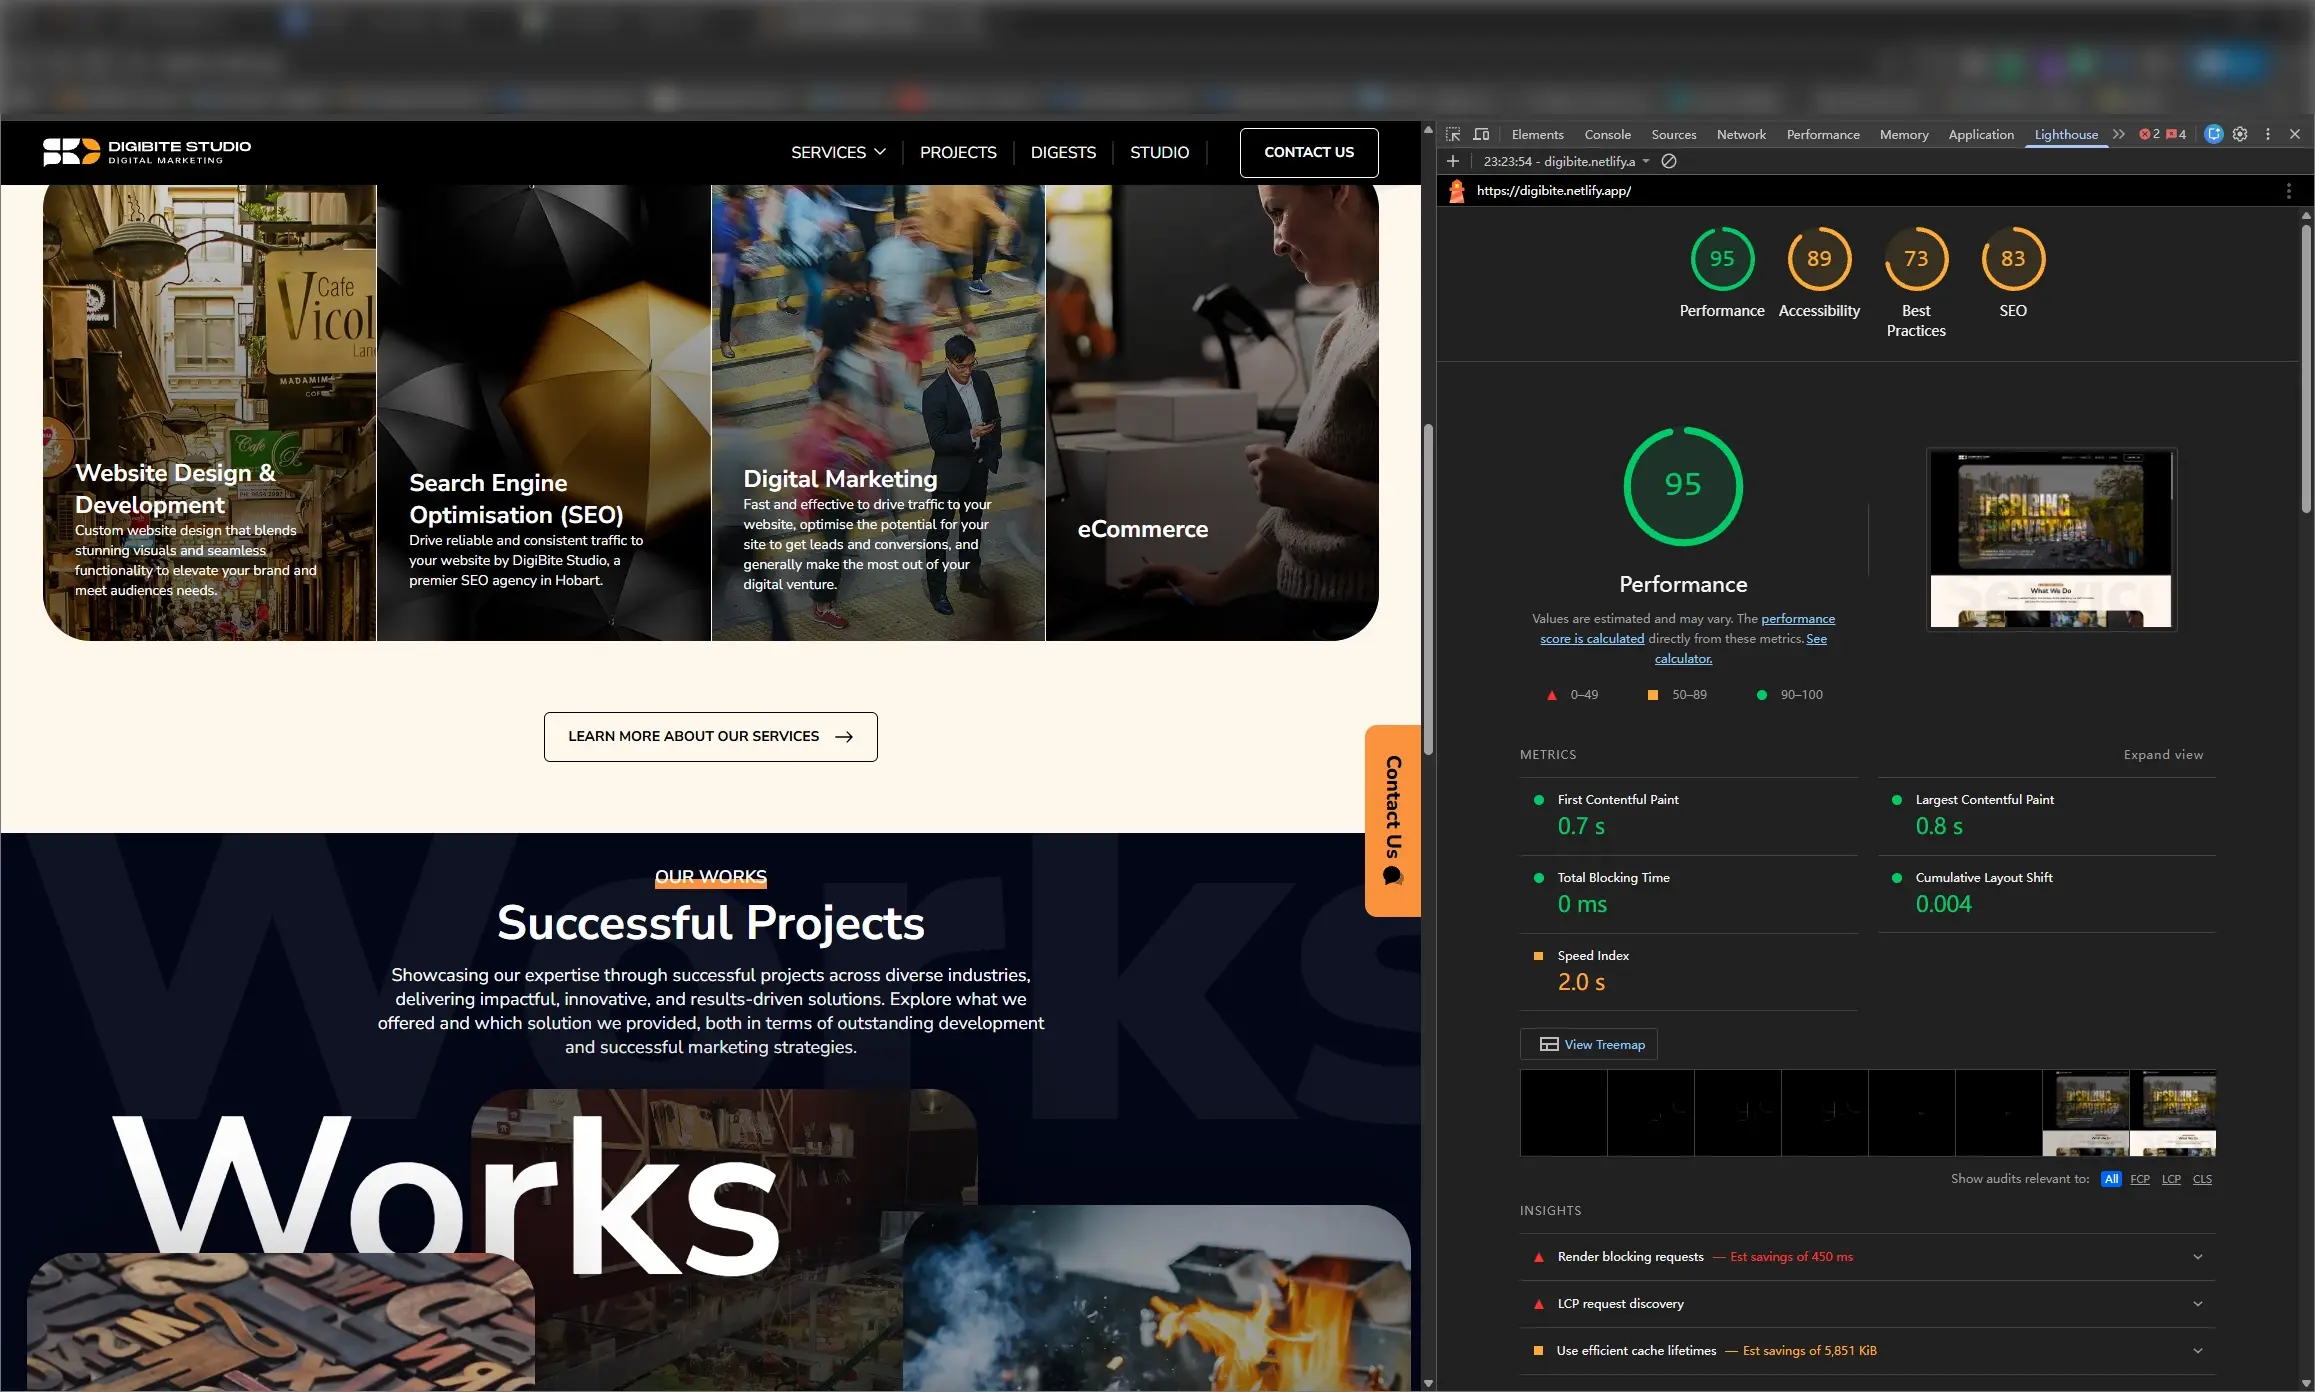The height and width of the screenshot is (1392, 2315).
Task: Filter audits relevant to FCP
Action: point(2140,1179)
